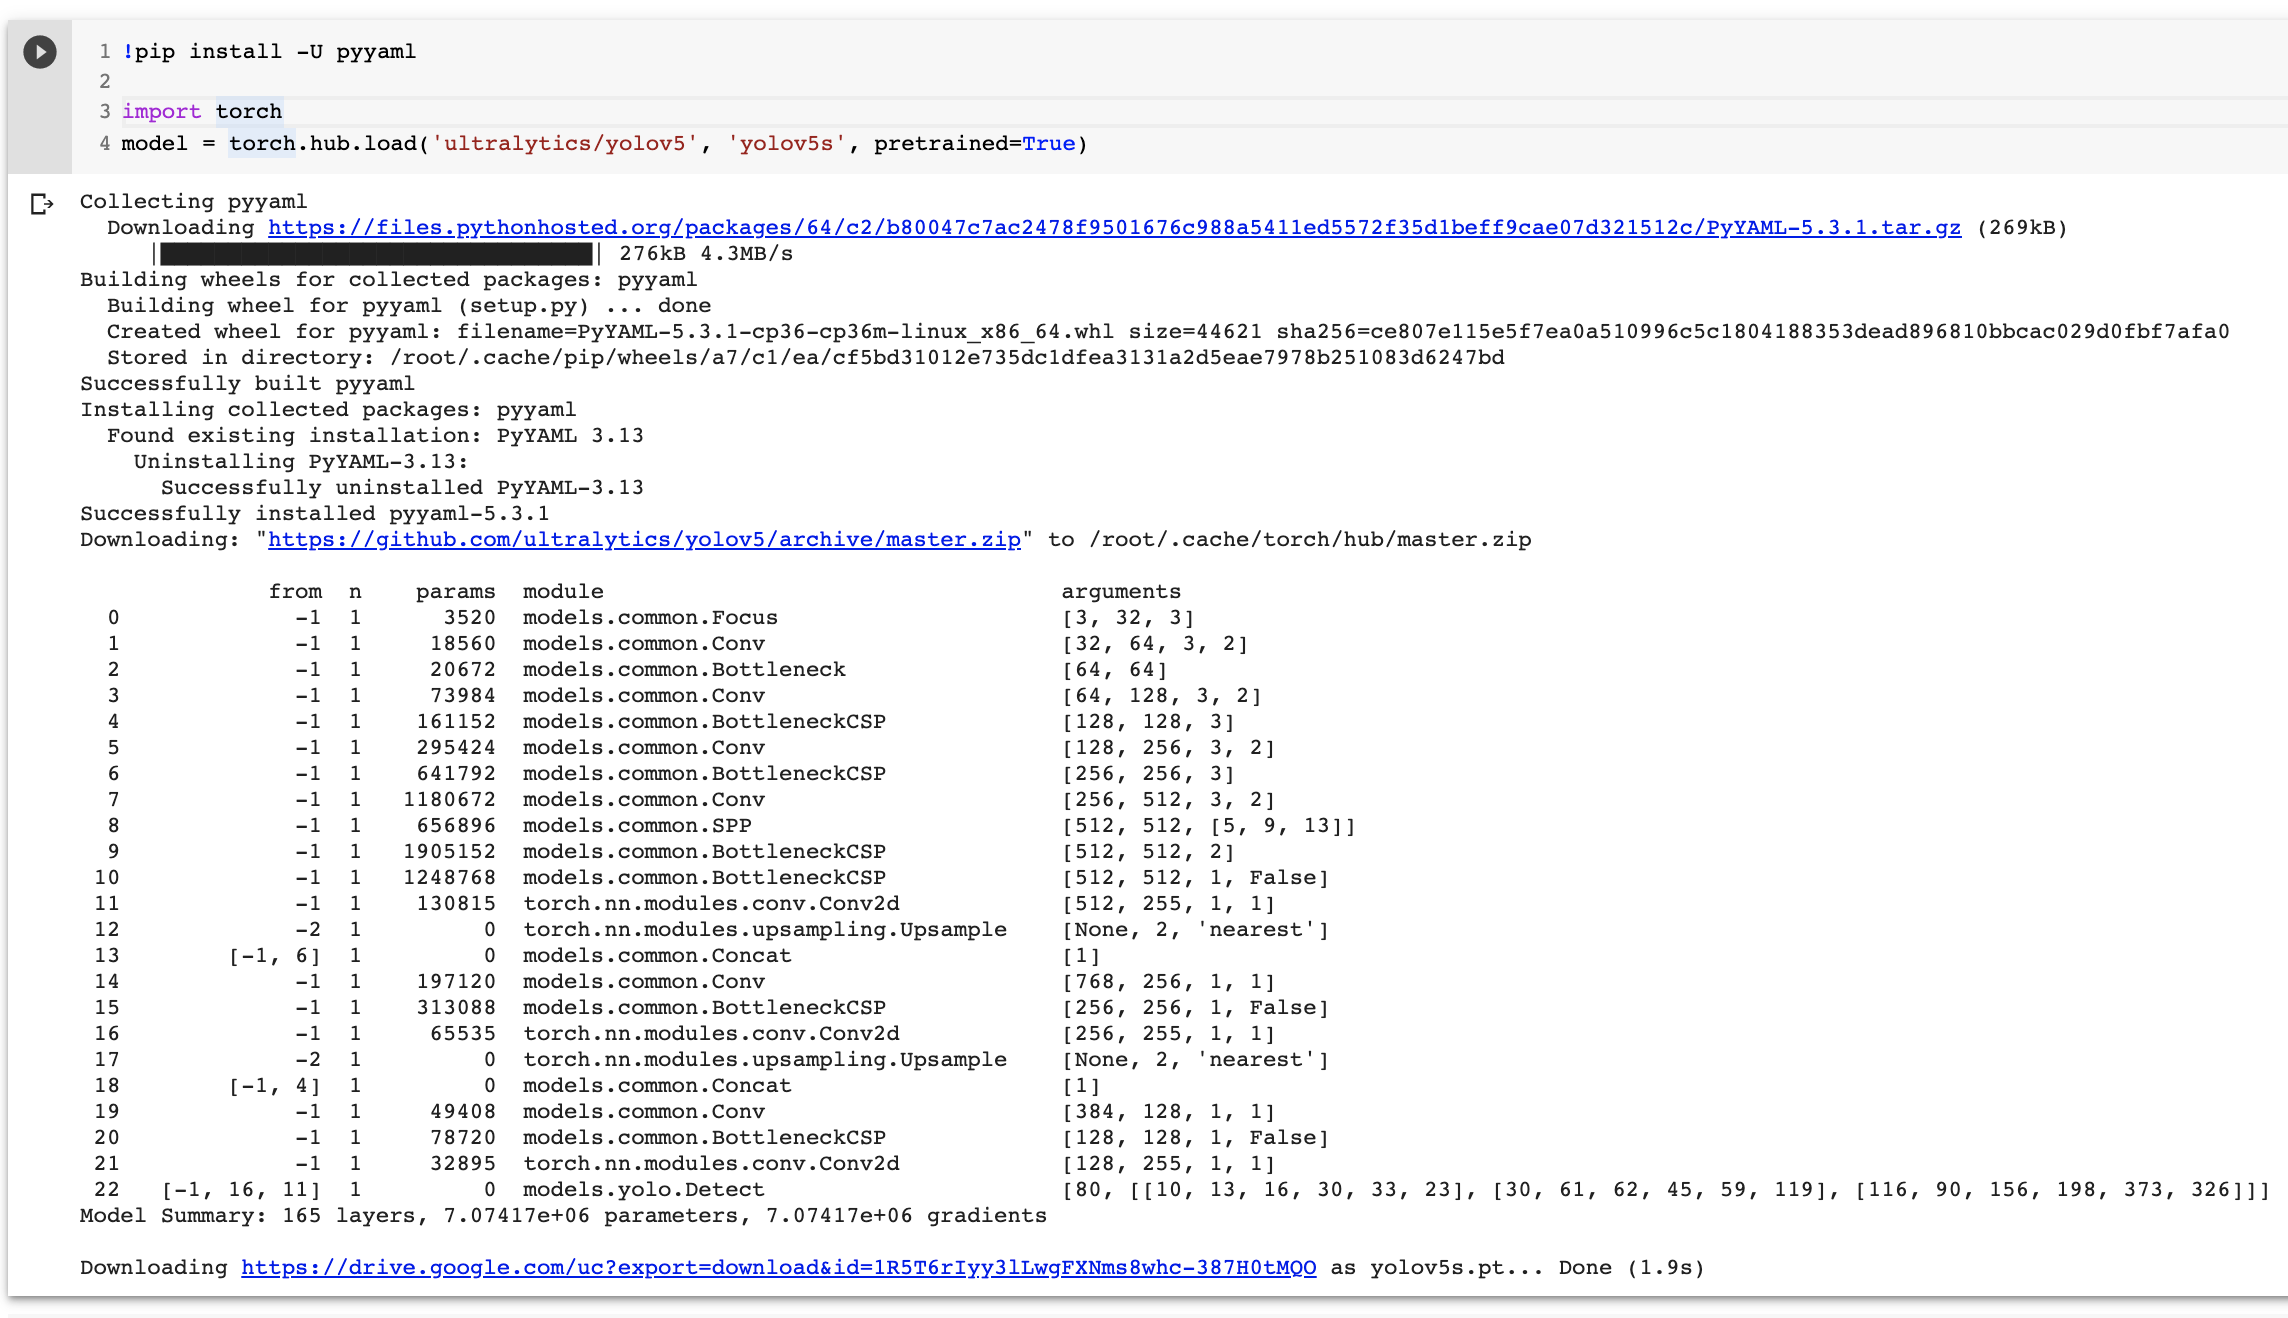
Task: Click 'models.common.Focus' row entry
Action: click(x=650, y=618)
